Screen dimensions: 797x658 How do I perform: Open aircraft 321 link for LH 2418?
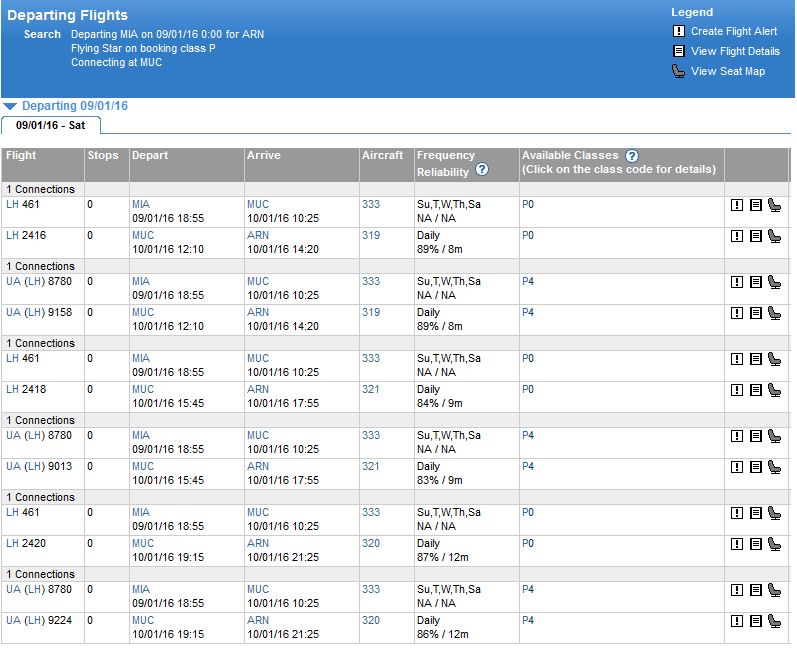[x=370, y=389]
